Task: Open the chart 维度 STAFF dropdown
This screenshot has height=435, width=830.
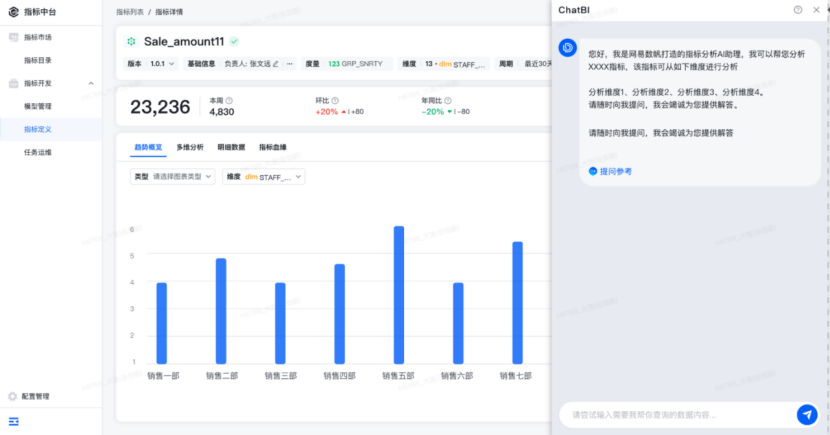Action: point(264,177)
